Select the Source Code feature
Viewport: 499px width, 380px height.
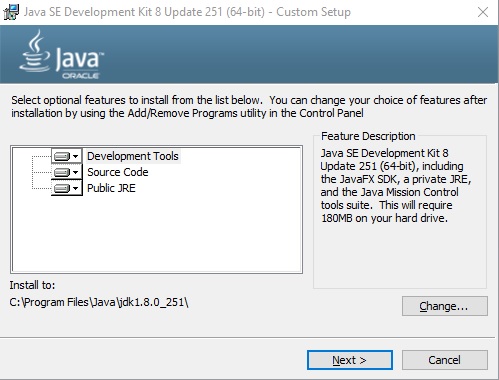coord(118,172)
